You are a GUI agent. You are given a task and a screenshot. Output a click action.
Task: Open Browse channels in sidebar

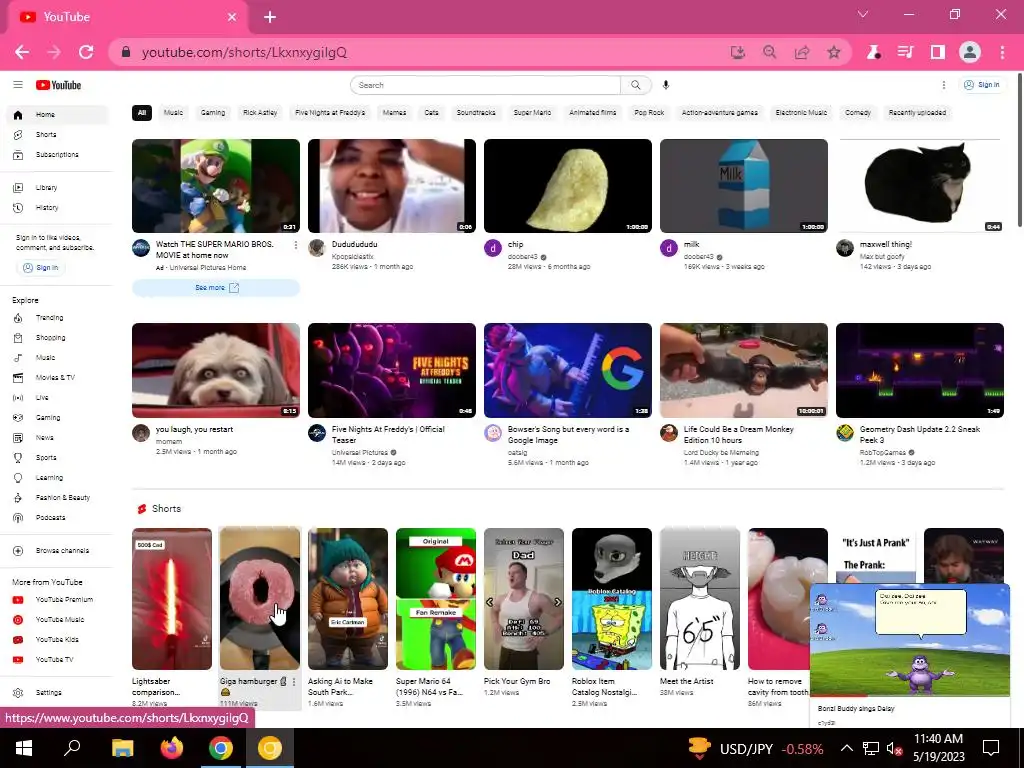tap(62, 551)
